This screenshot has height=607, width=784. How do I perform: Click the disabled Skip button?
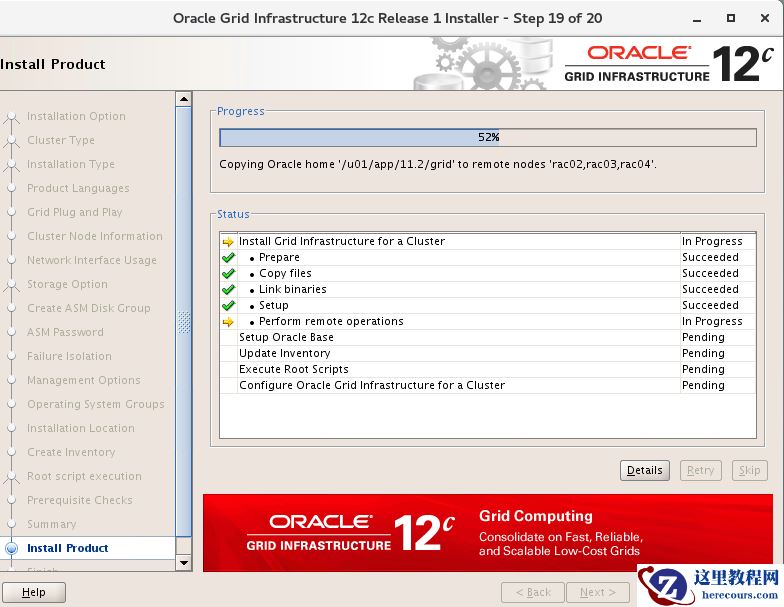click(x=750, y=470)
